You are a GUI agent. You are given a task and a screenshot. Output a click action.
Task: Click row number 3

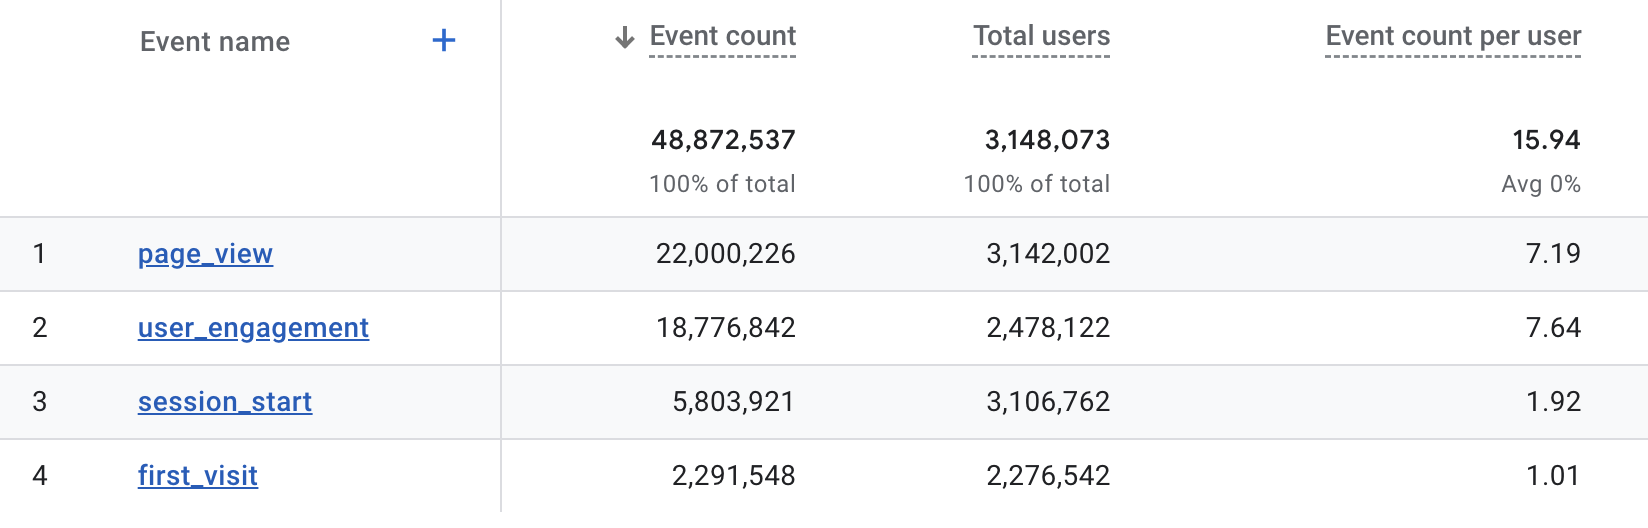(39, 402)
